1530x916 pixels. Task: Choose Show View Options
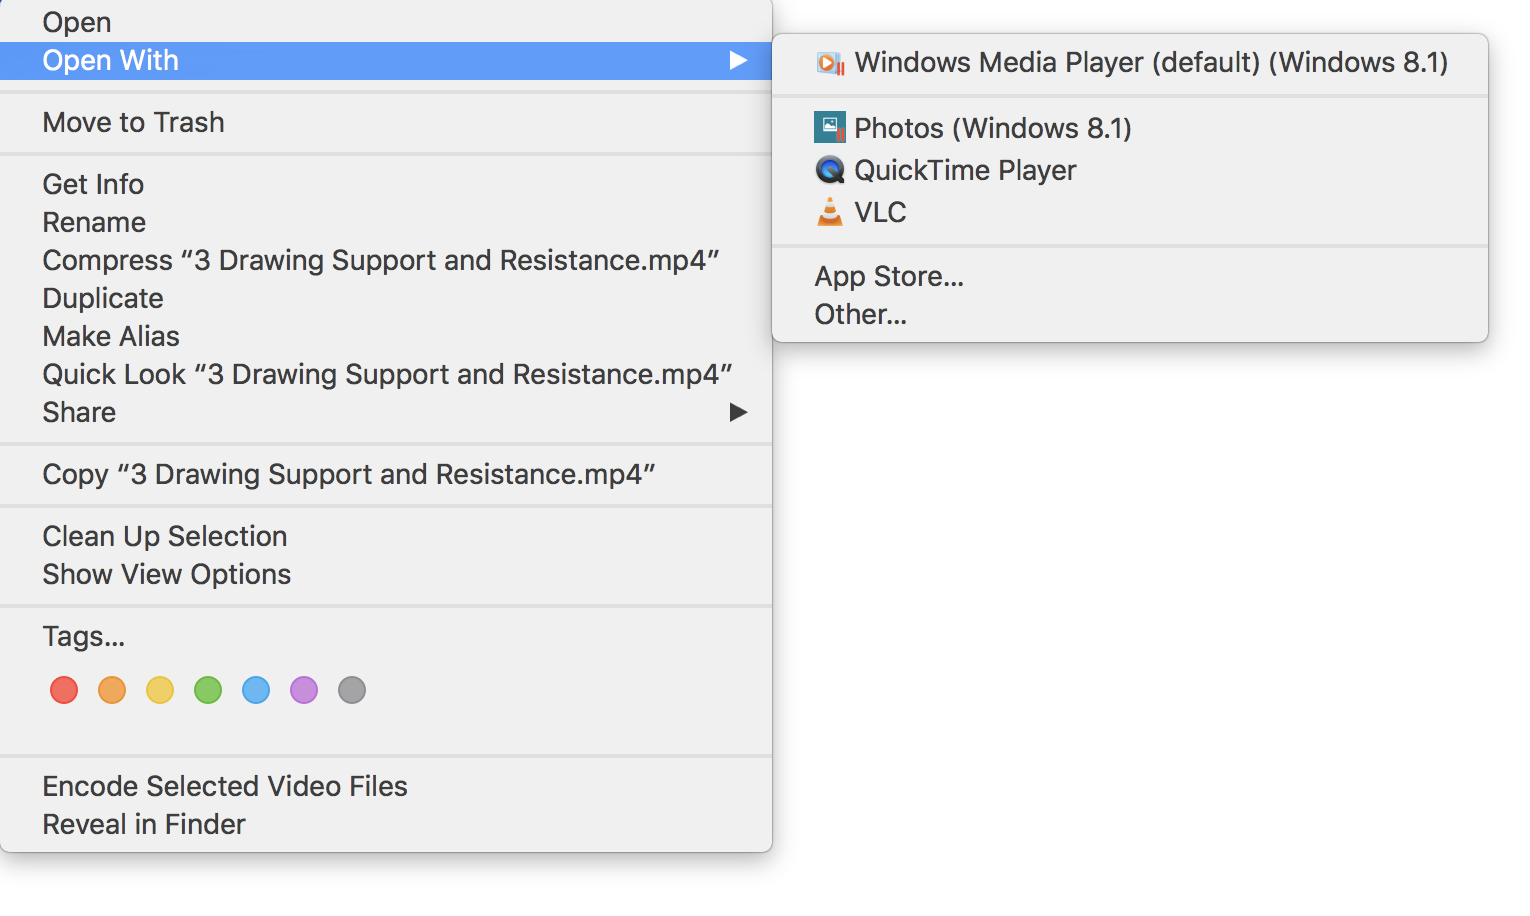pos(386,574)
